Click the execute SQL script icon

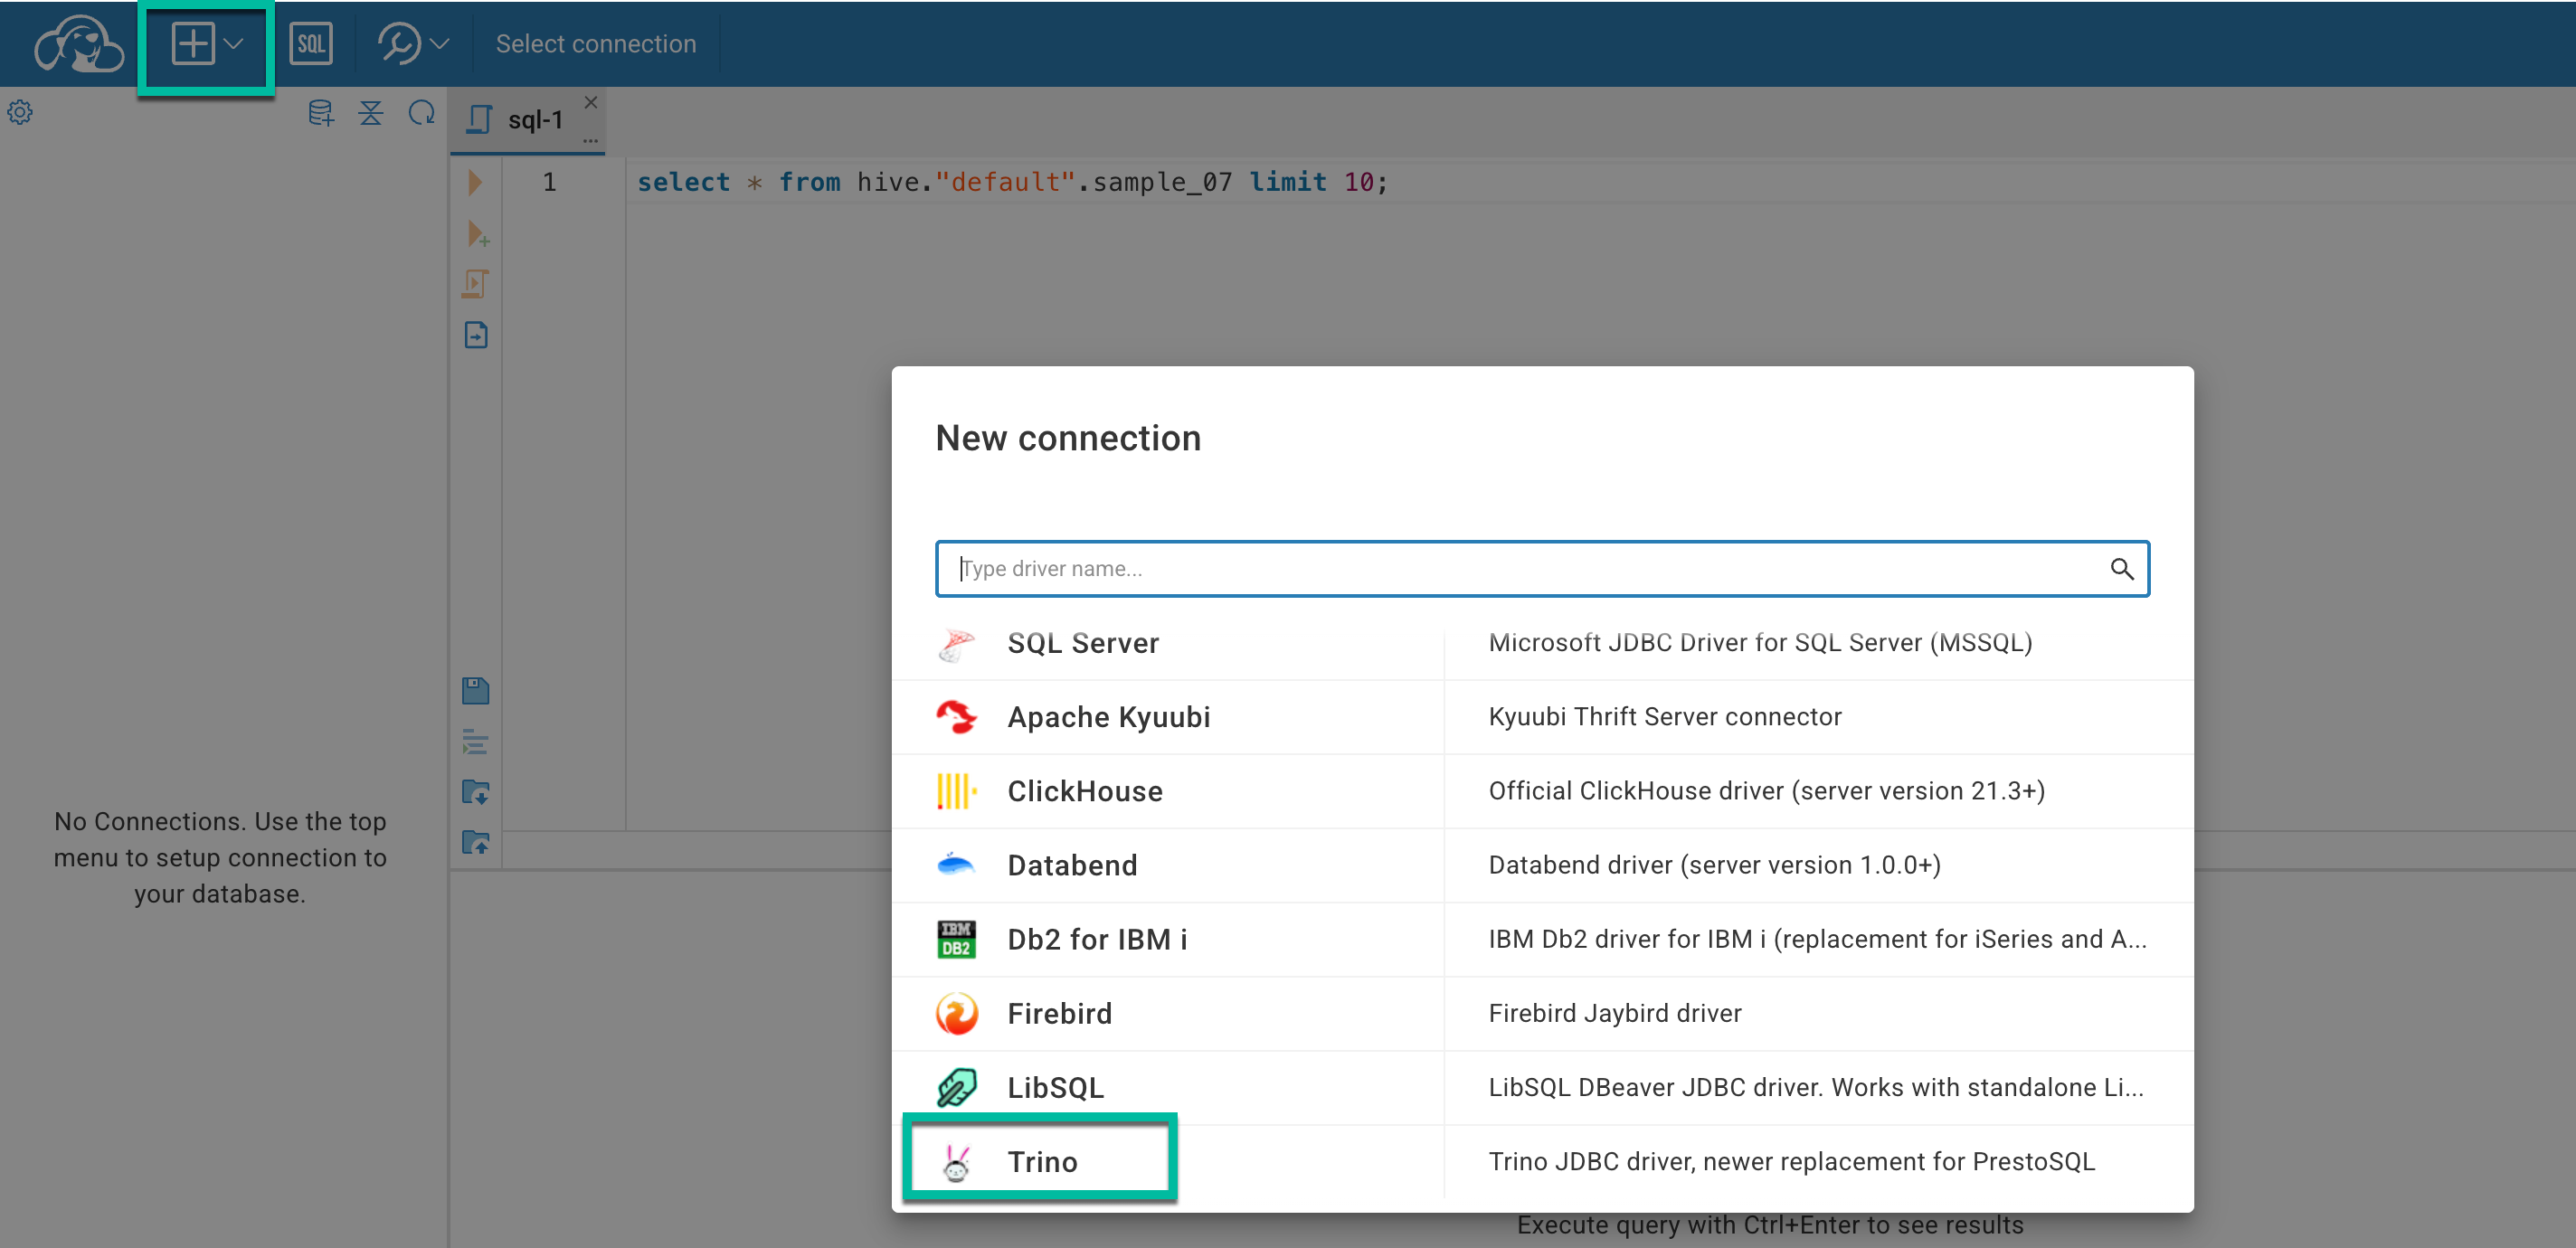[x=476, y=284]
